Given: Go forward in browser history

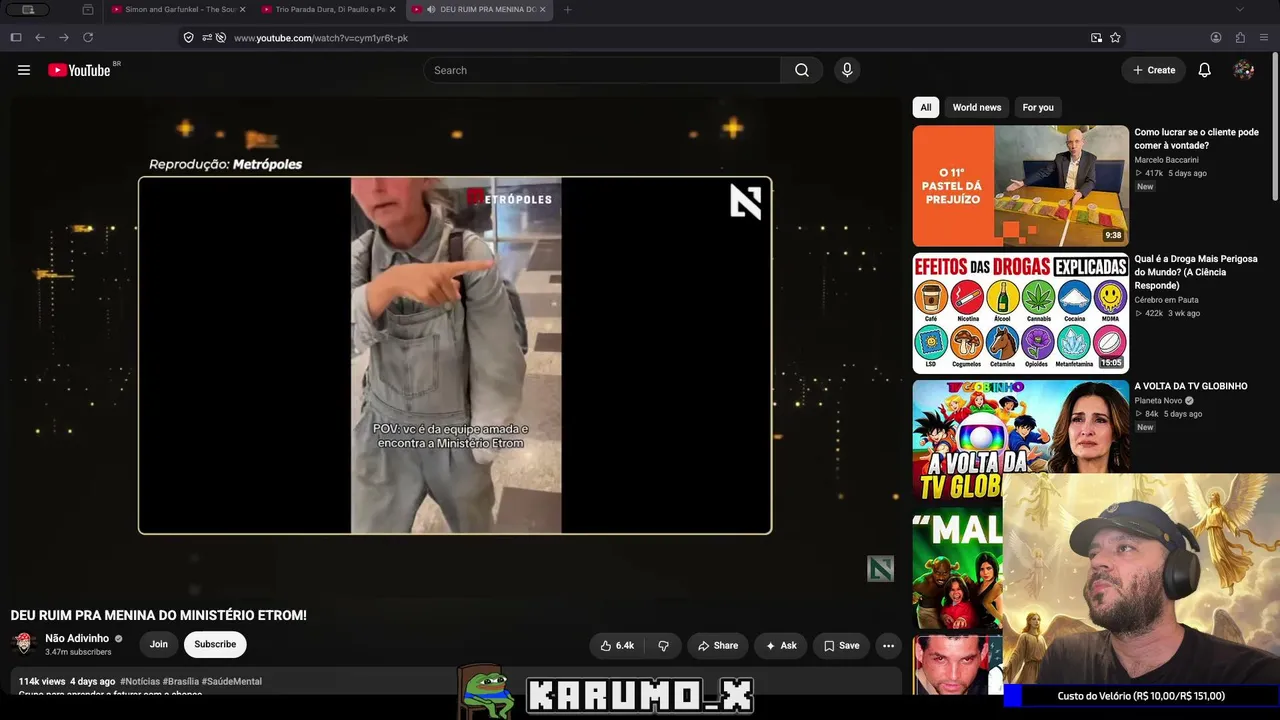Looking at the screenshot, I should 64,38.
